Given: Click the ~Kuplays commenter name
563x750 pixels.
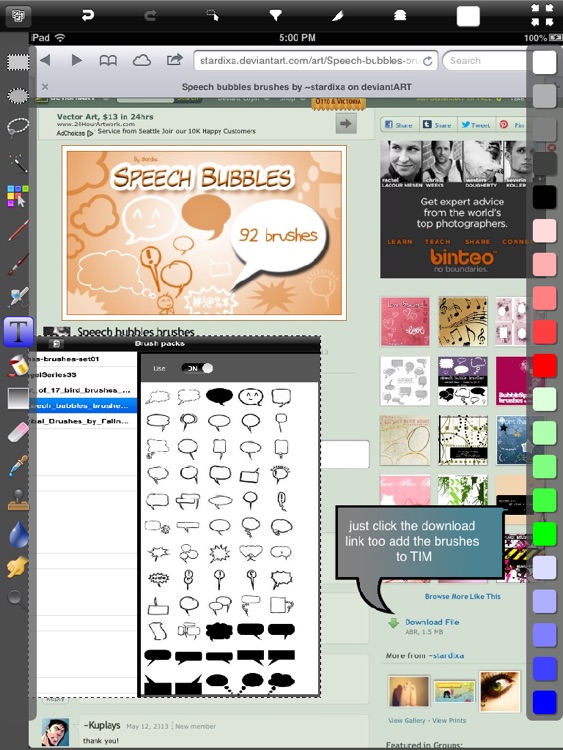Looking at the screenshot, I should [x=102, y=725].
